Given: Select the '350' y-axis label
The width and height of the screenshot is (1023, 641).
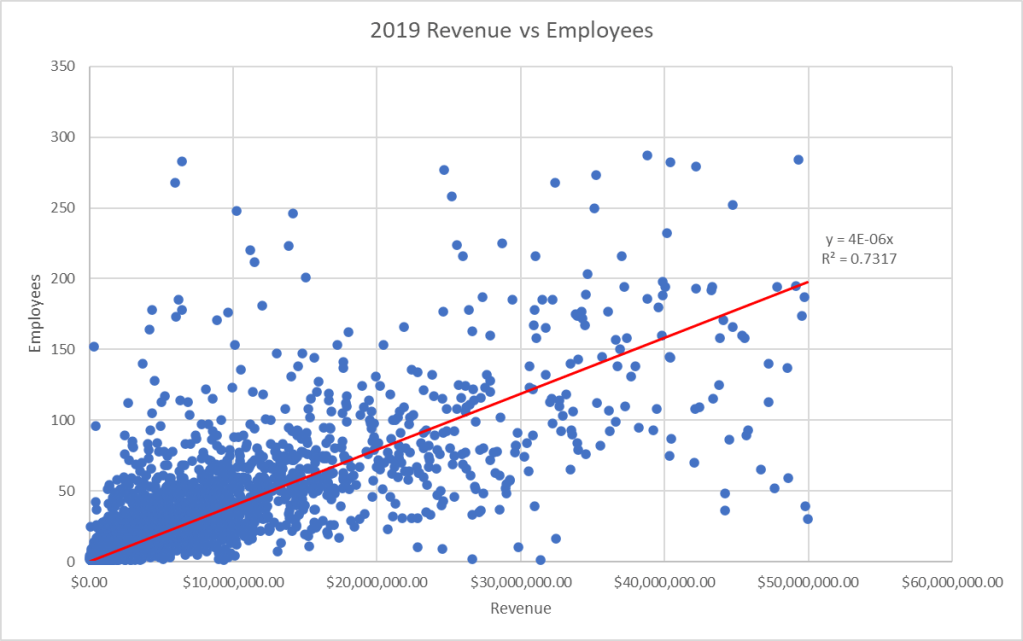Looking at the screenshot, I should click(x=65, y=66).
